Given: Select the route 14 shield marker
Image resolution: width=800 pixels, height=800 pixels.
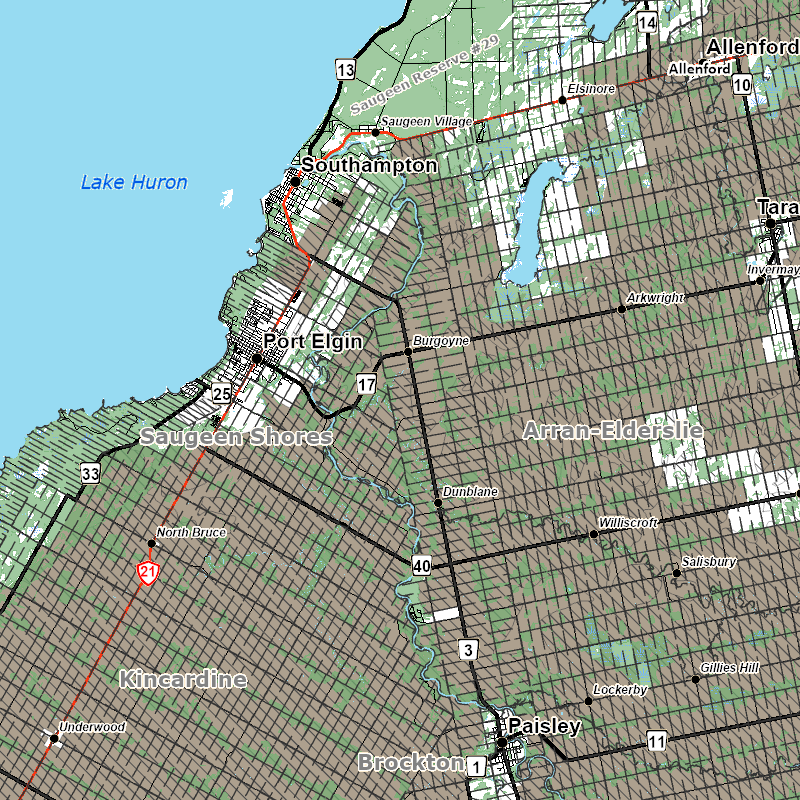Looking at the screenshot, I should pyautogui.click(x=647, y=22).
